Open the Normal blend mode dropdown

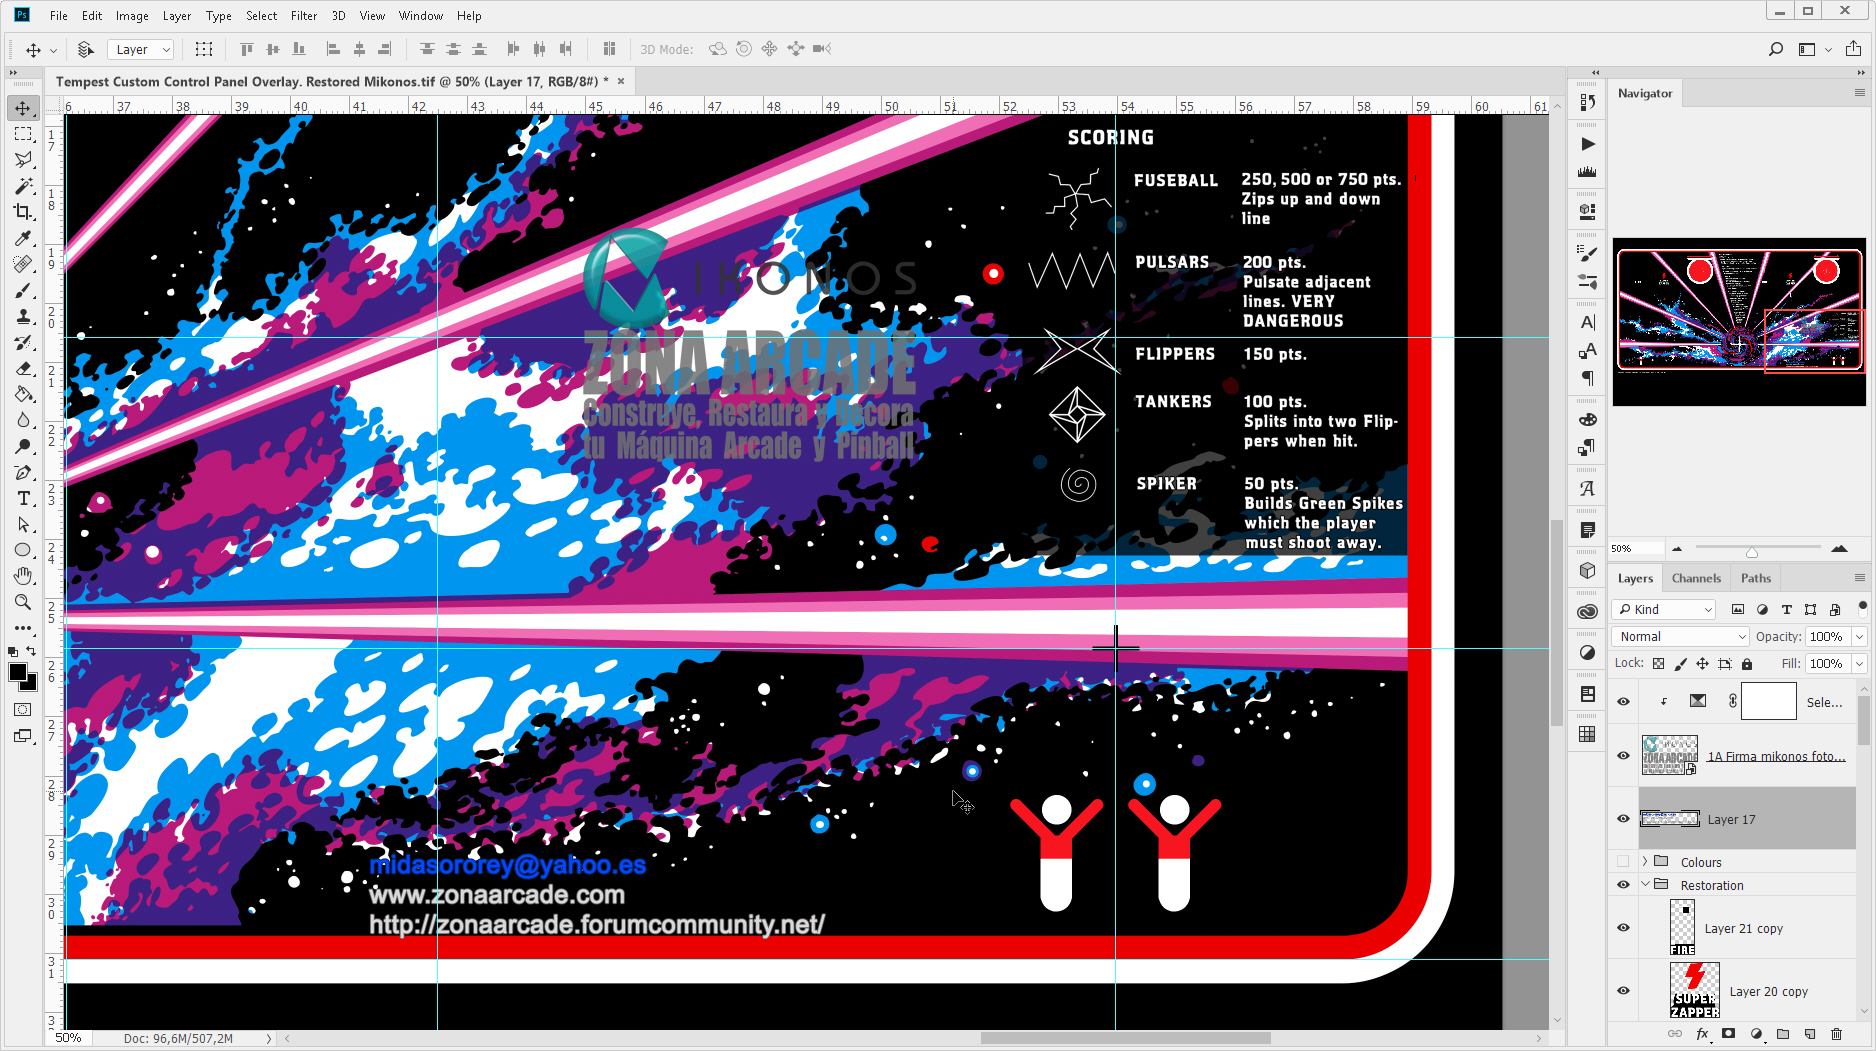pos(1681,637)
